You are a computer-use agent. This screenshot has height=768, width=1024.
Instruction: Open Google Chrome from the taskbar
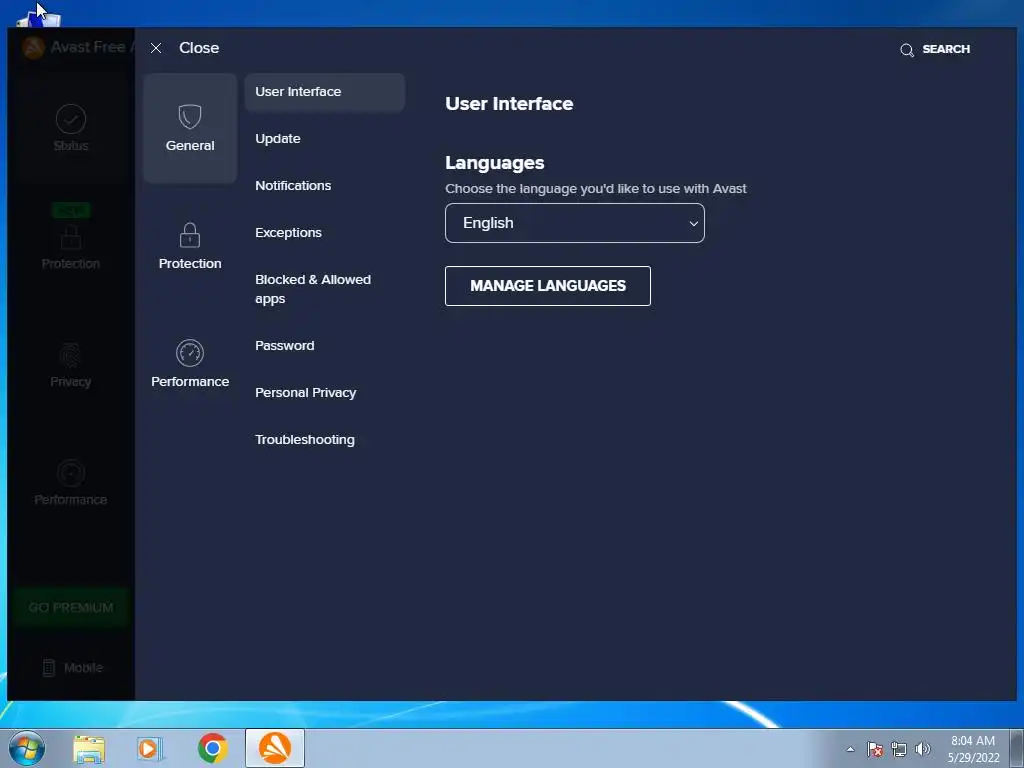(212, 749)
